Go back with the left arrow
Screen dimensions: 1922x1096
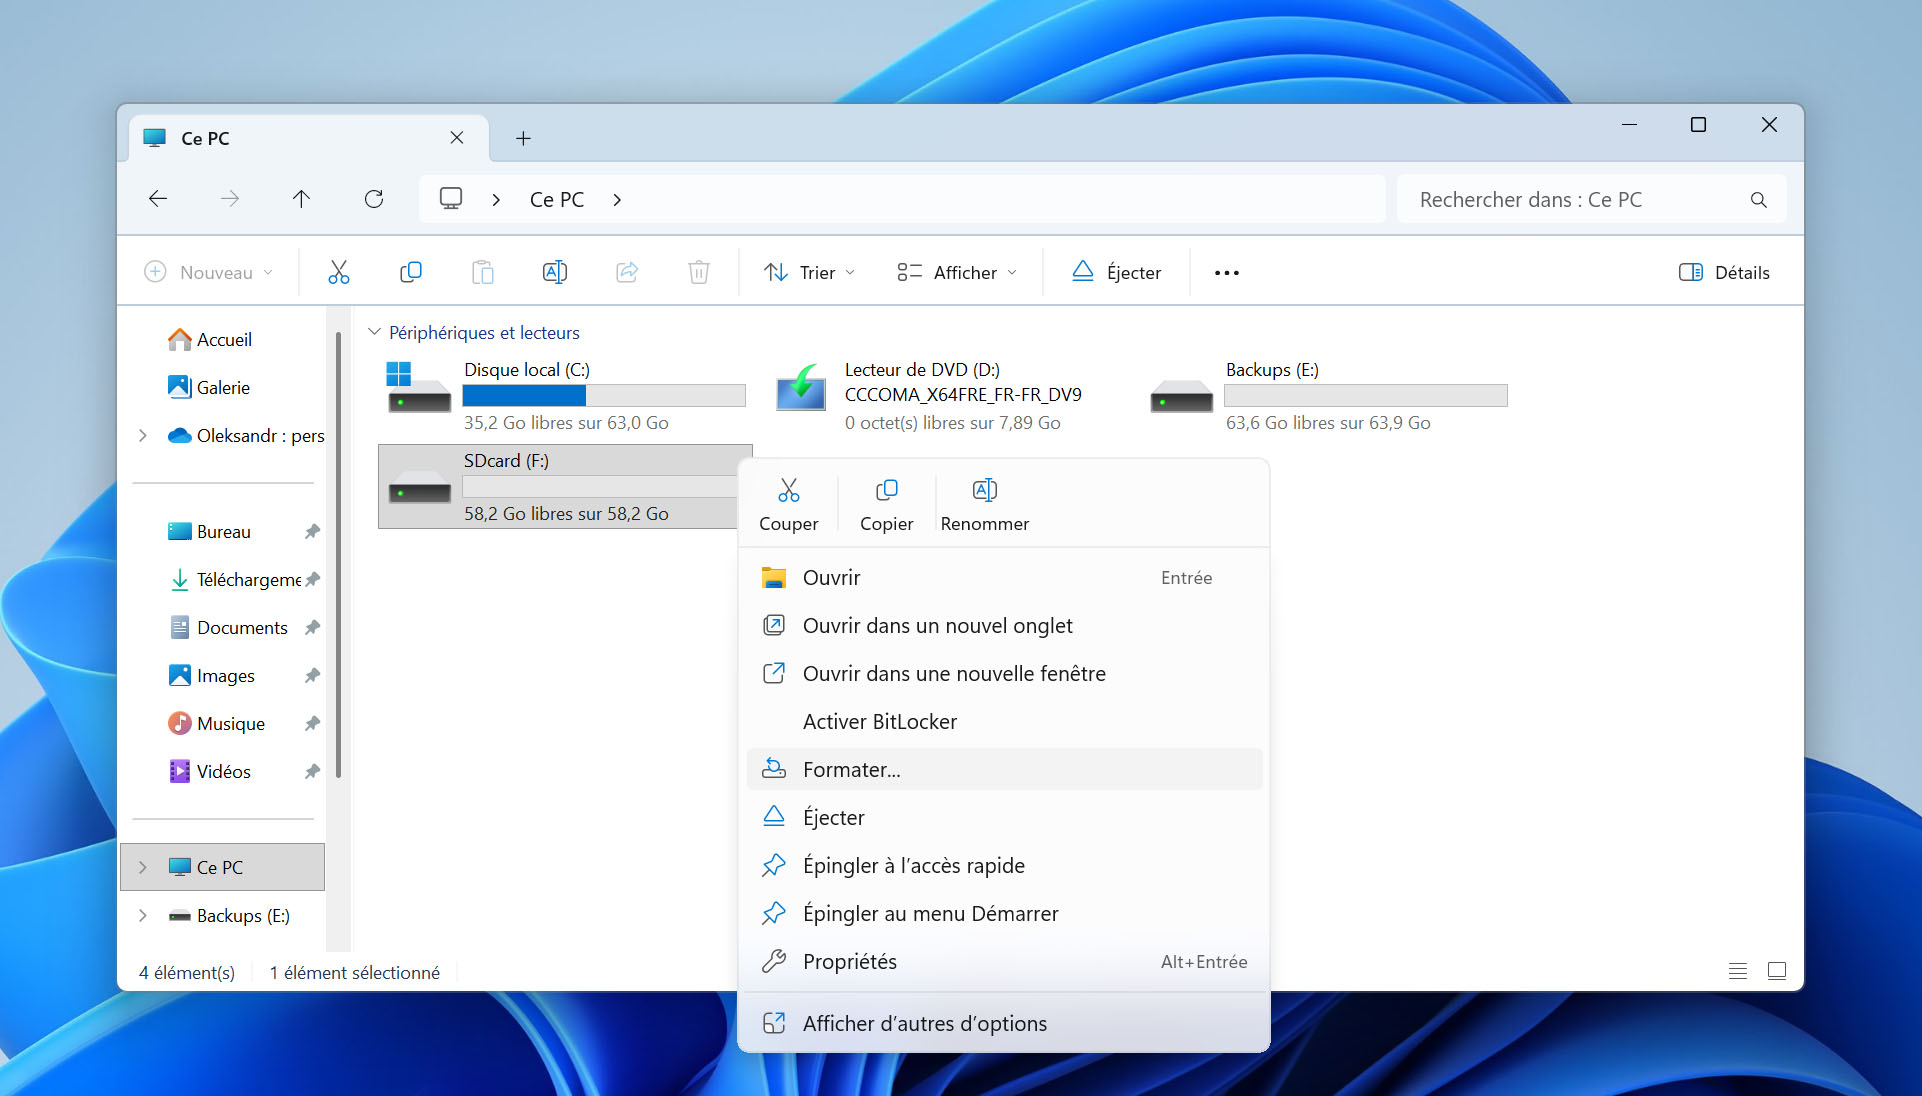pos(158,199)
